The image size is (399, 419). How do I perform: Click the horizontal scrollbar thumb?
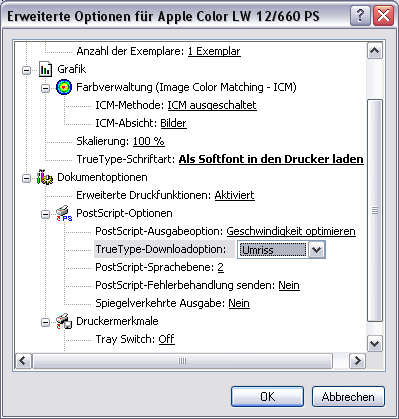(x=182, y=361)
